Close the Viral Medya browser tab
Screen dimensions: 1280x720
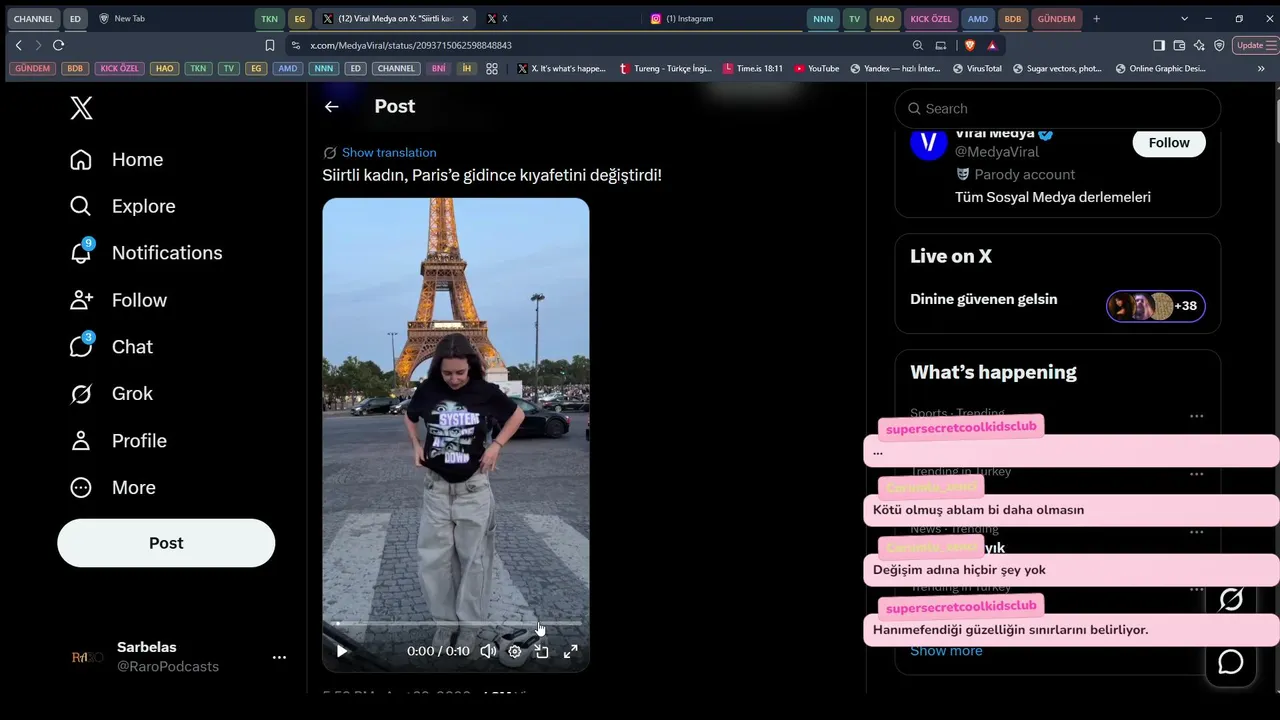(465, 19)
